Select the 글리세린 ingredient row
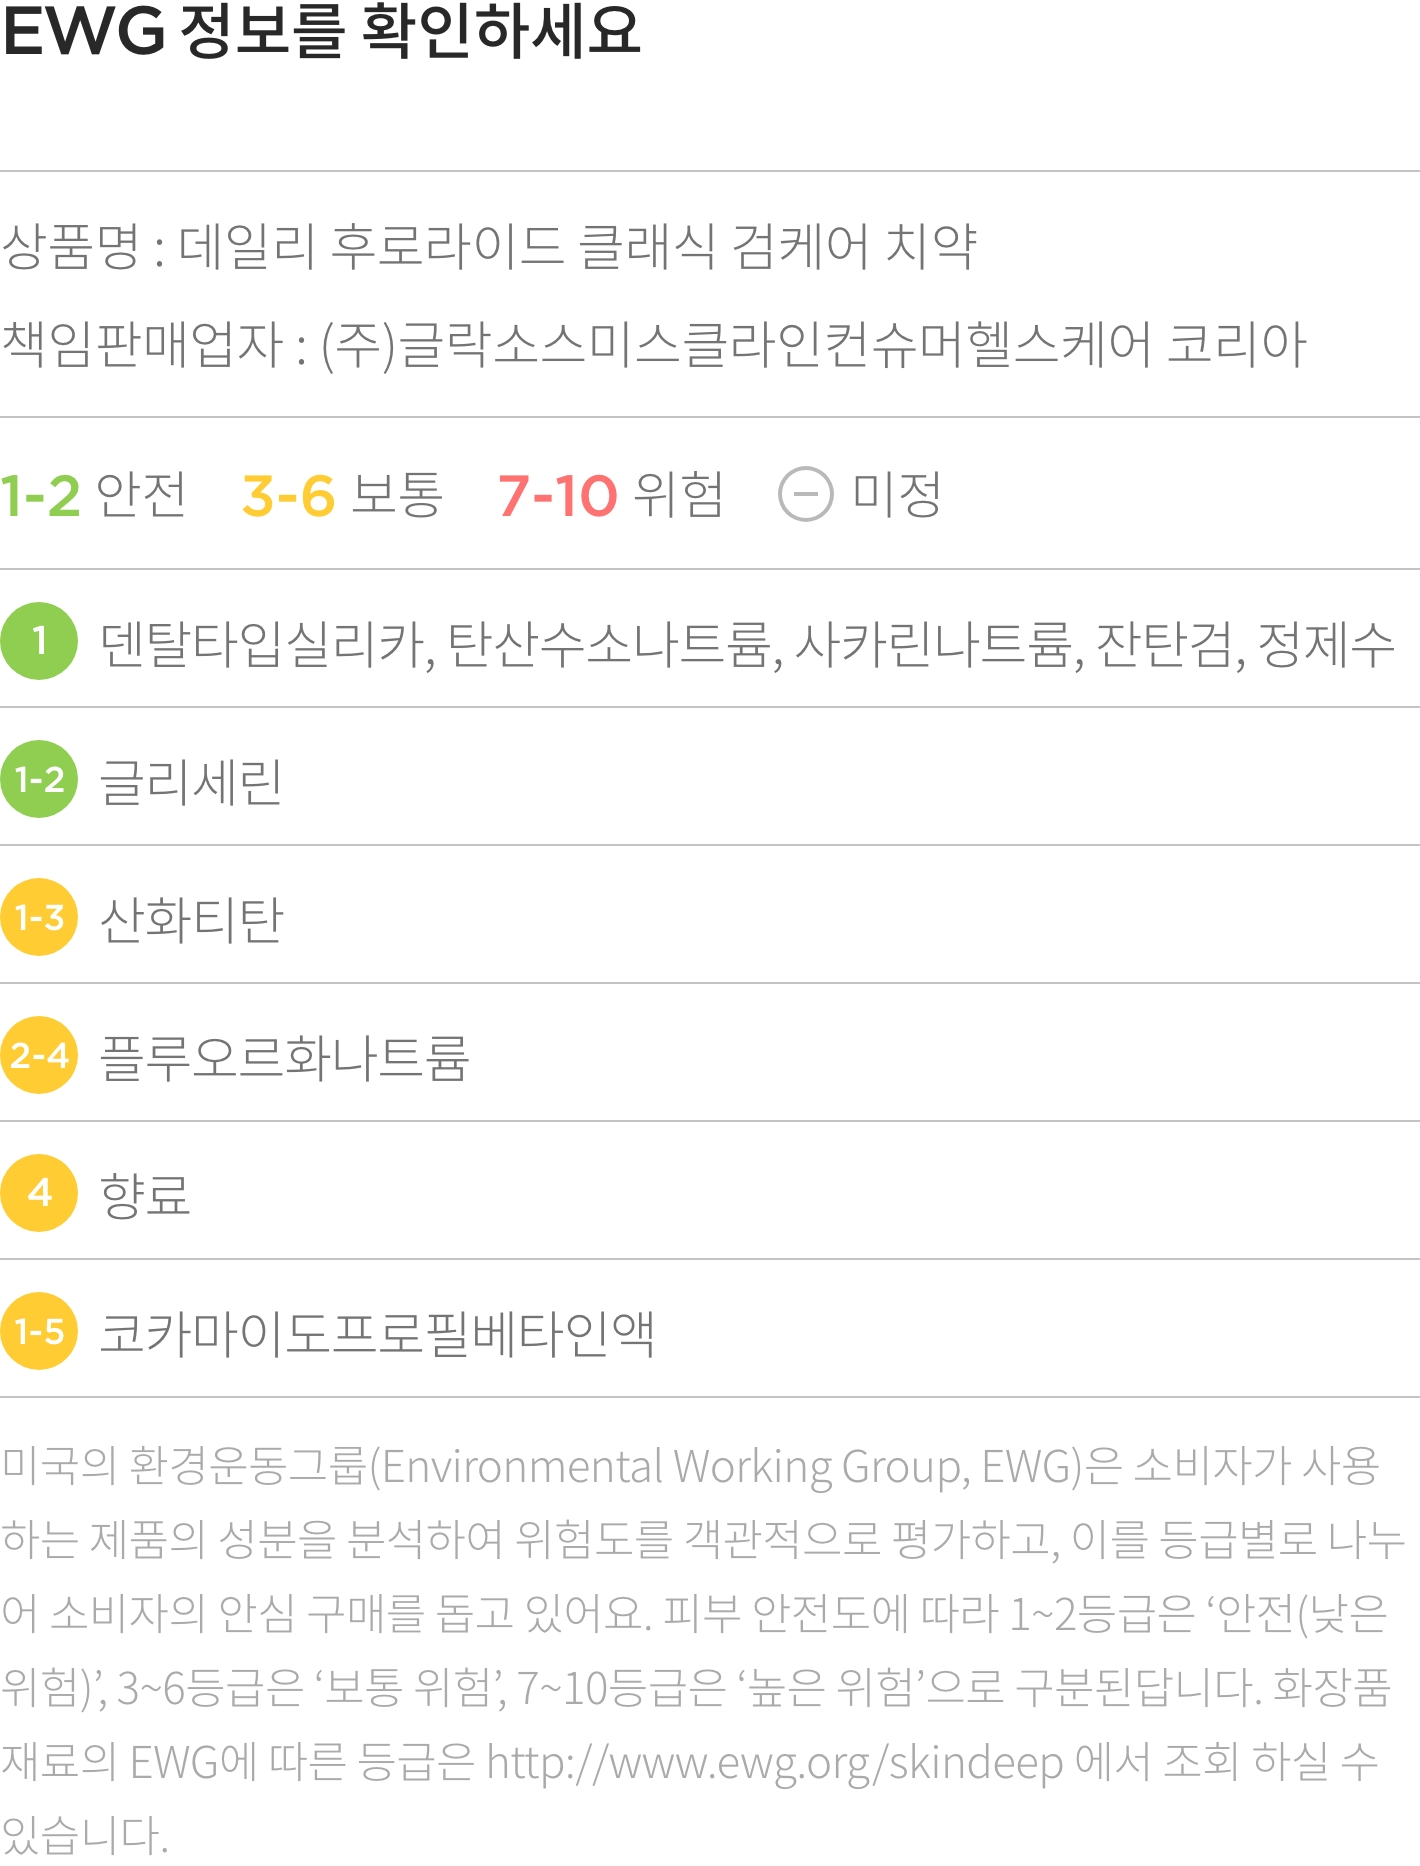This screenshot has height=1866, width=1420. click(710, 778)
